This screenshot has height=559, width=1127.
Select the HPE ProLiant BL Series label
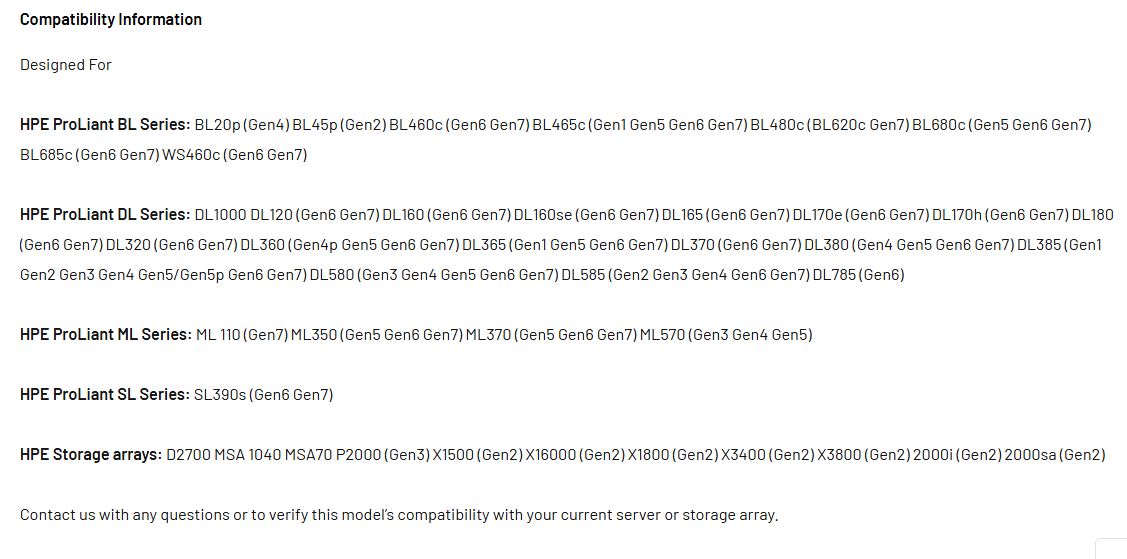(105, 124)
